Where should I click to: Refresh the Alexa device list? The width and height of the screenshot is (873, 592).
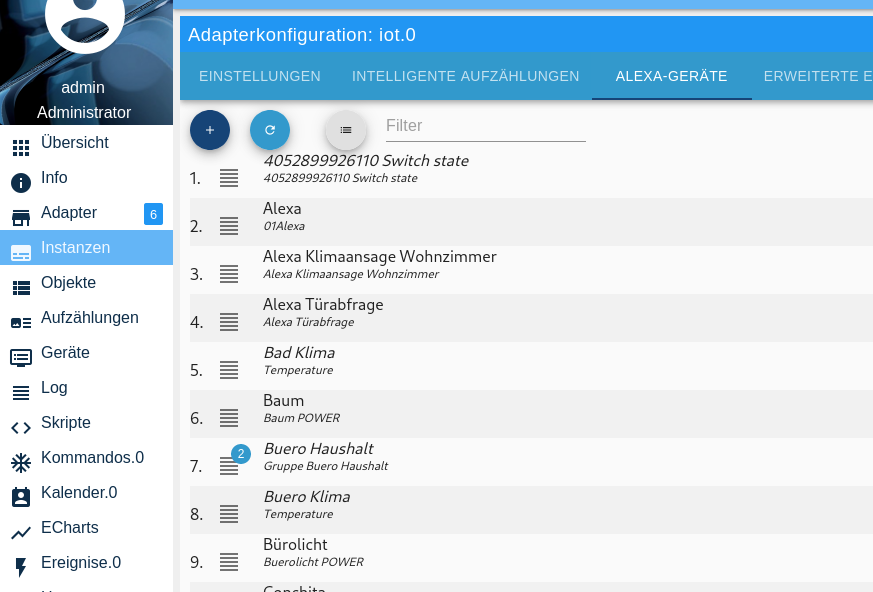(270, 130)
